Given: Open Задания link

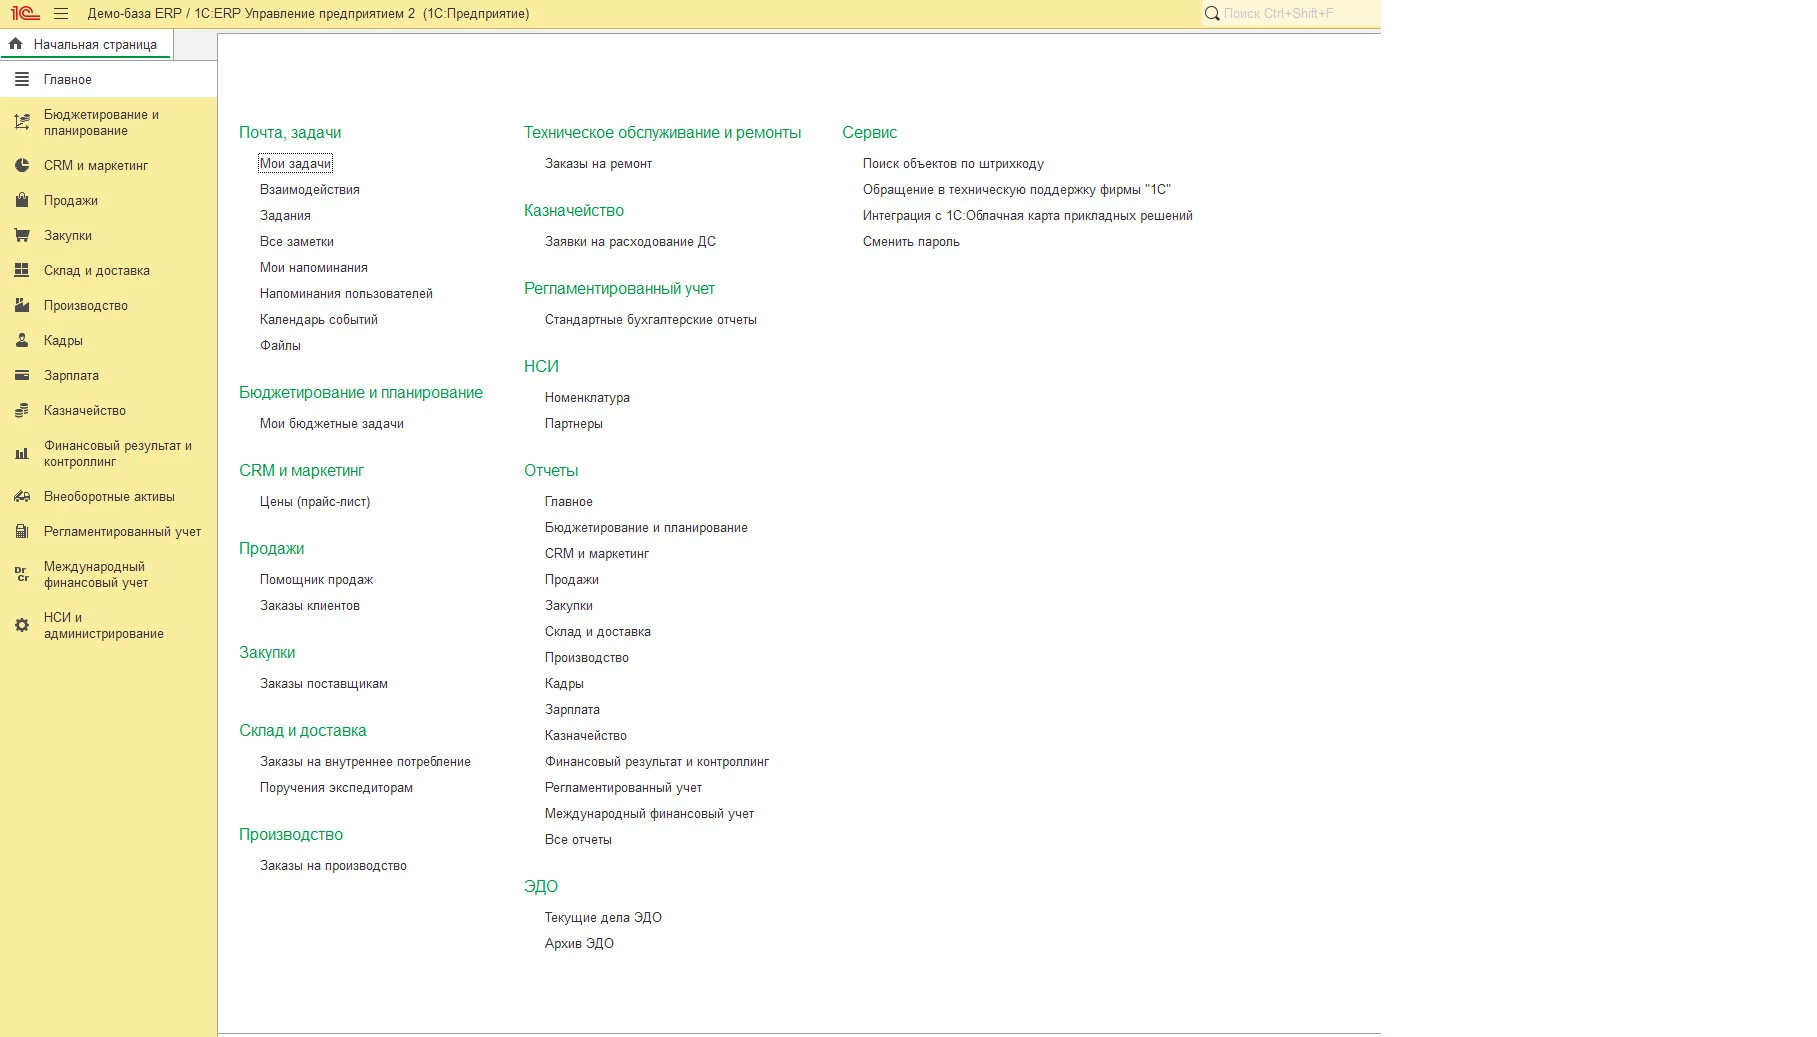Looking at the screenshot, I should pos(285,215).
